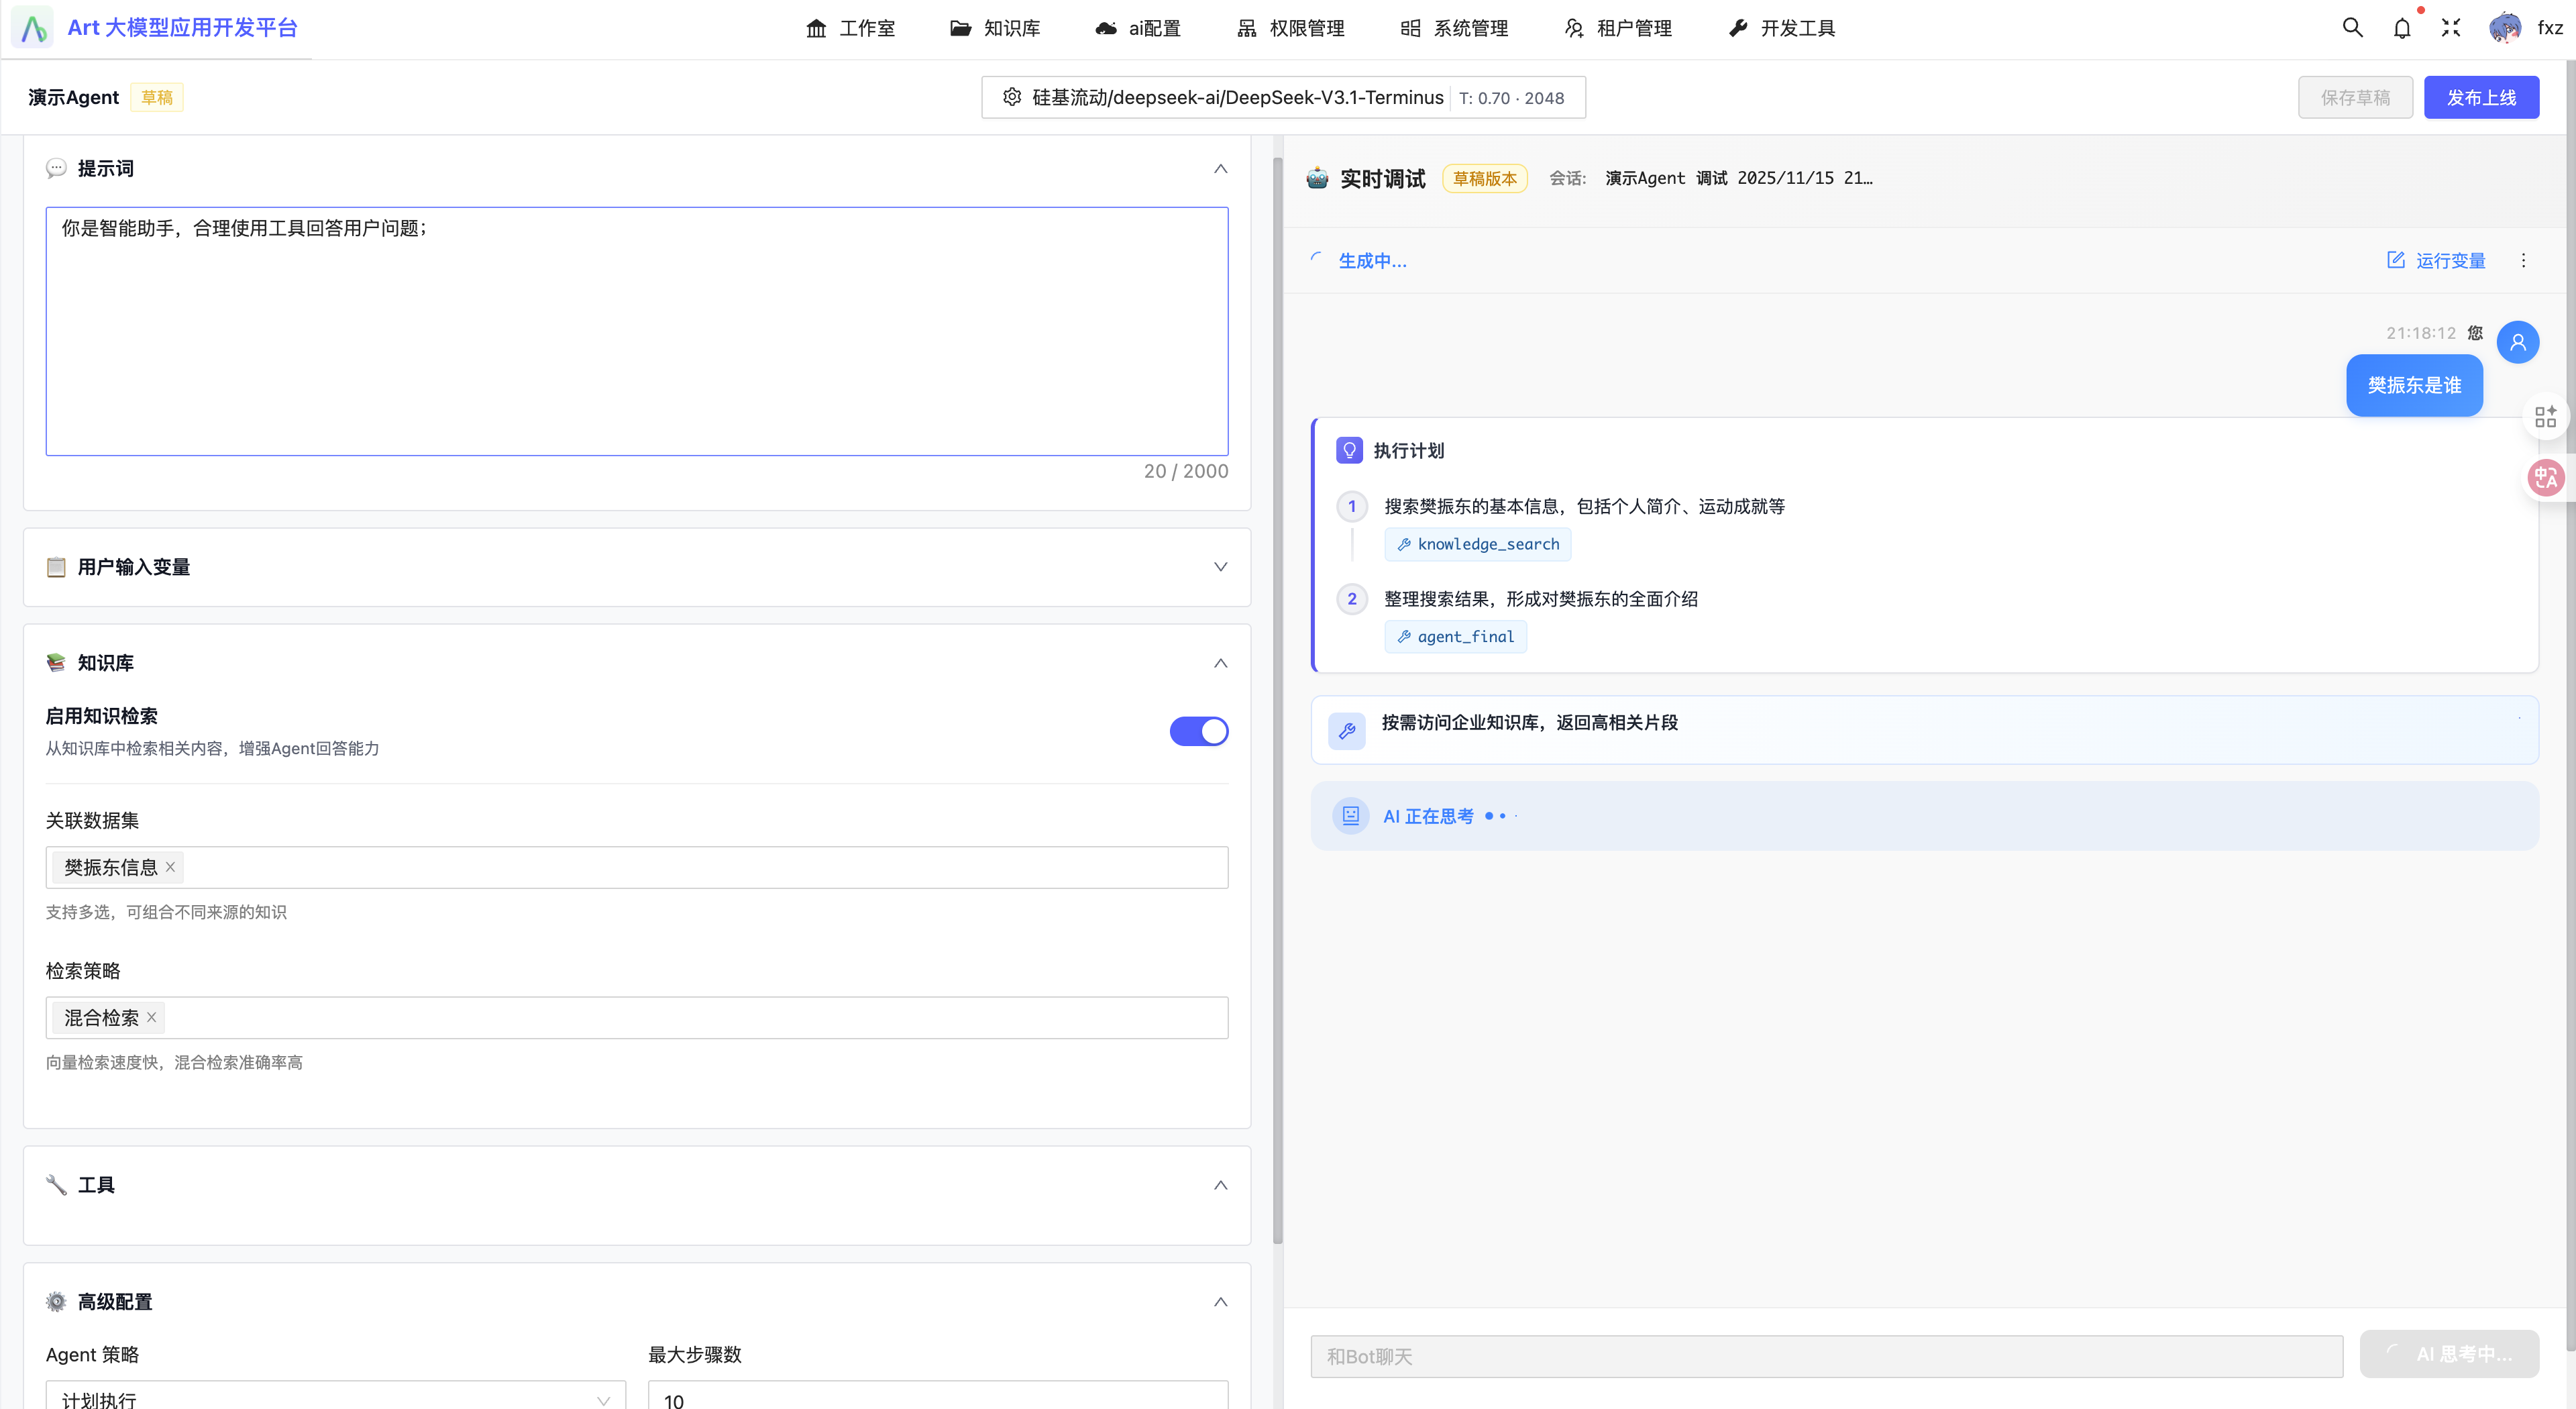Click the fullscreen exit icon
This screenshot has height=1409, width=2576.
[2450, 28]
